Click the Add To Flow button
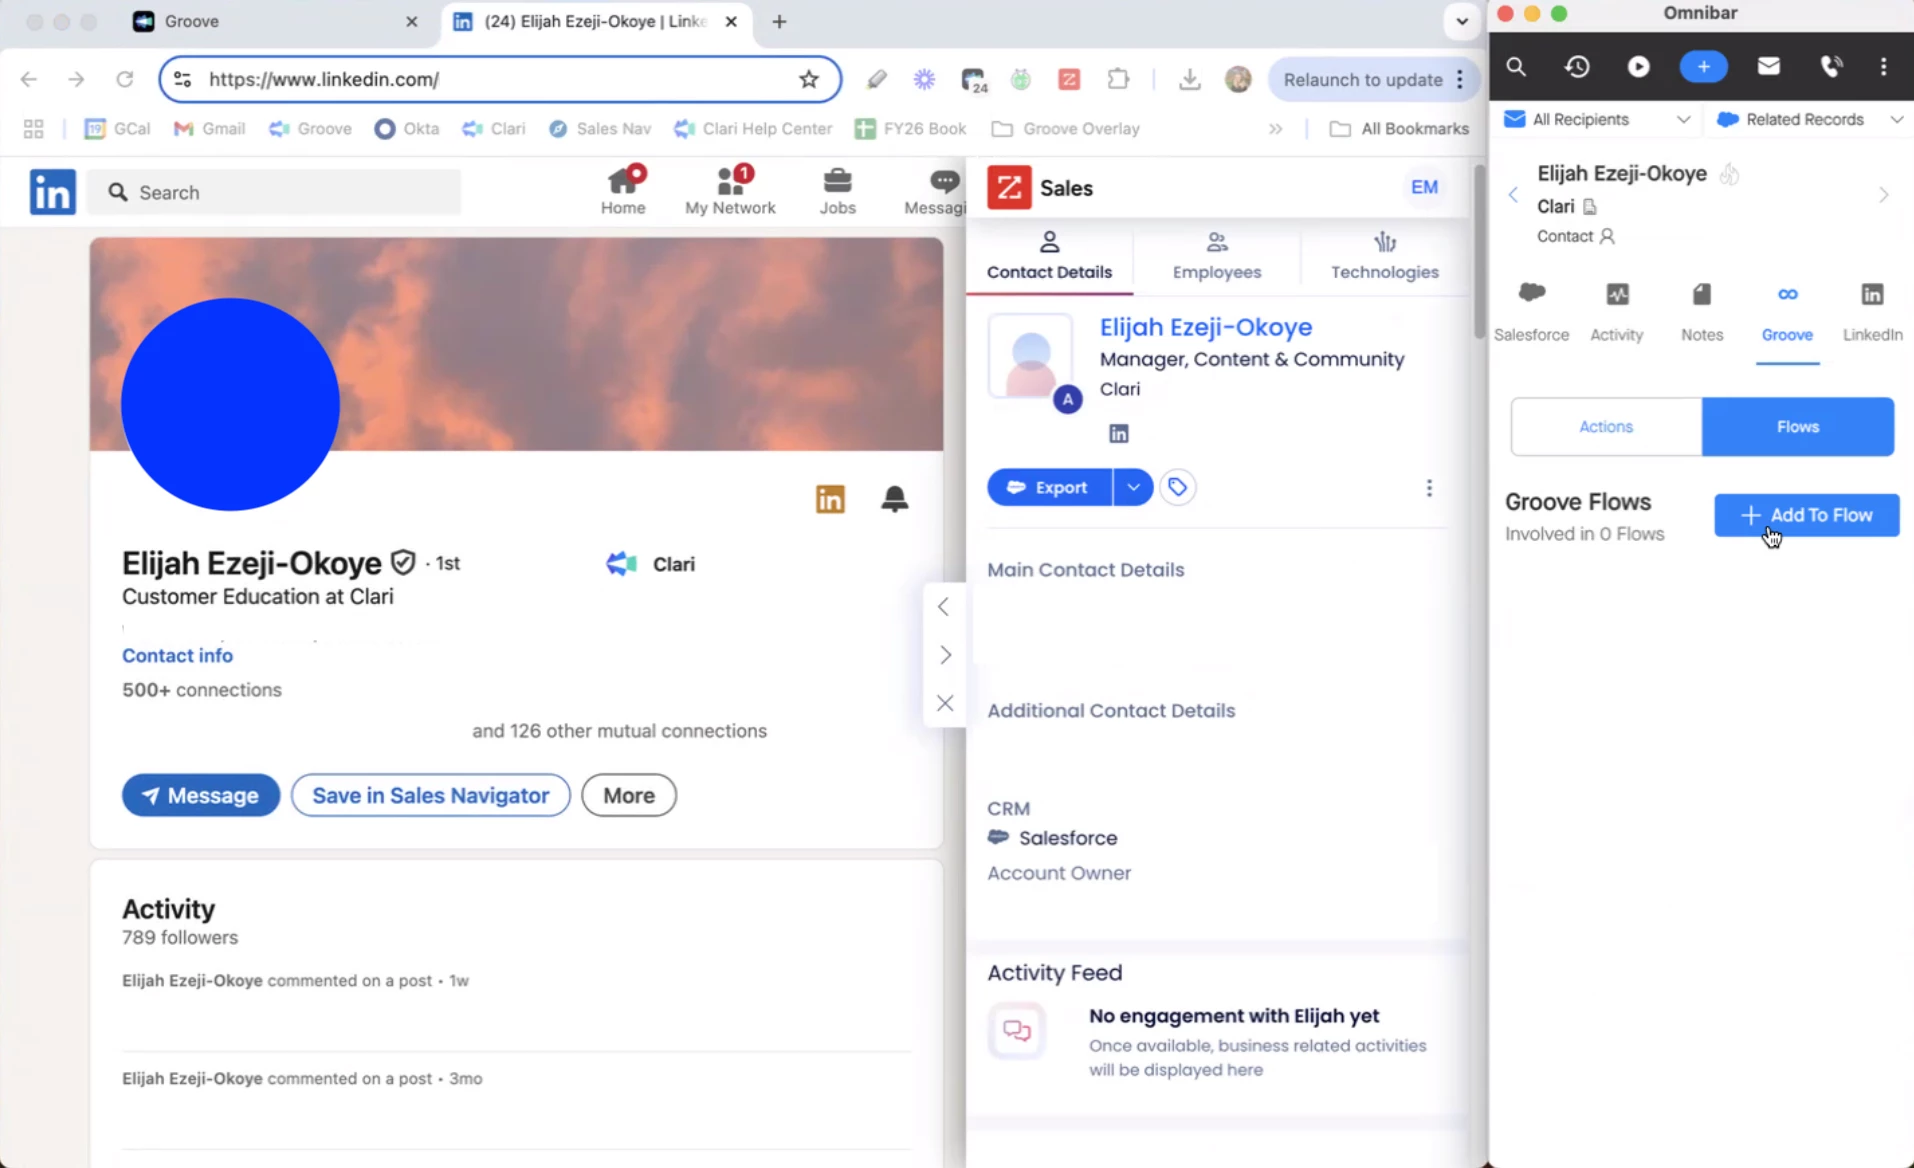 1806,515
